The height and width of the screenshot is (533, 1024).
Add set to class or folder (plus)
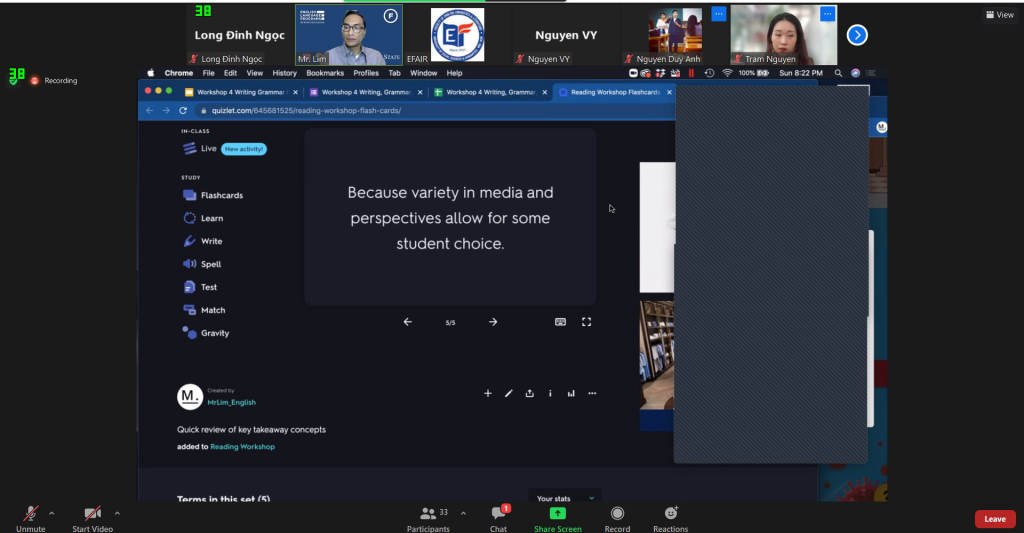click(488, 393)
